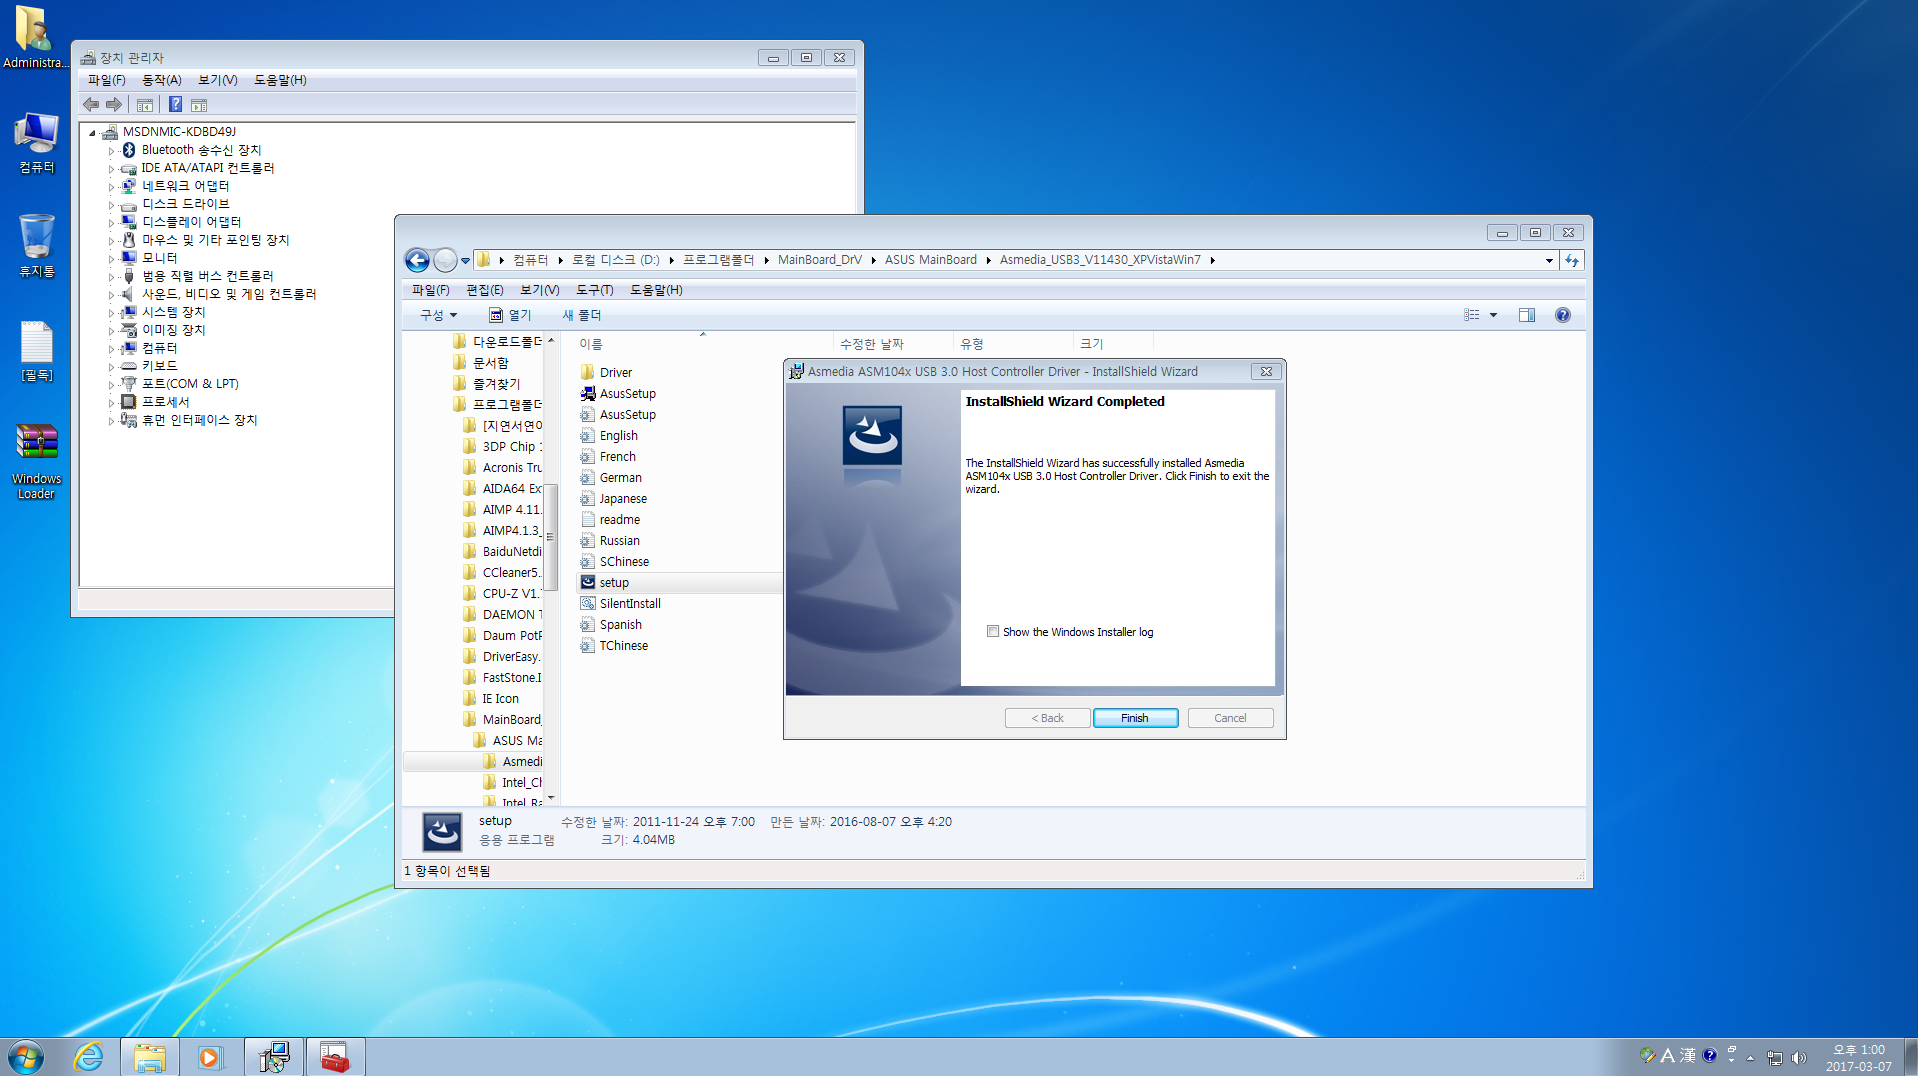Collapse the MSDNMIC-KDBD49J root node

[x=92, y=132]
